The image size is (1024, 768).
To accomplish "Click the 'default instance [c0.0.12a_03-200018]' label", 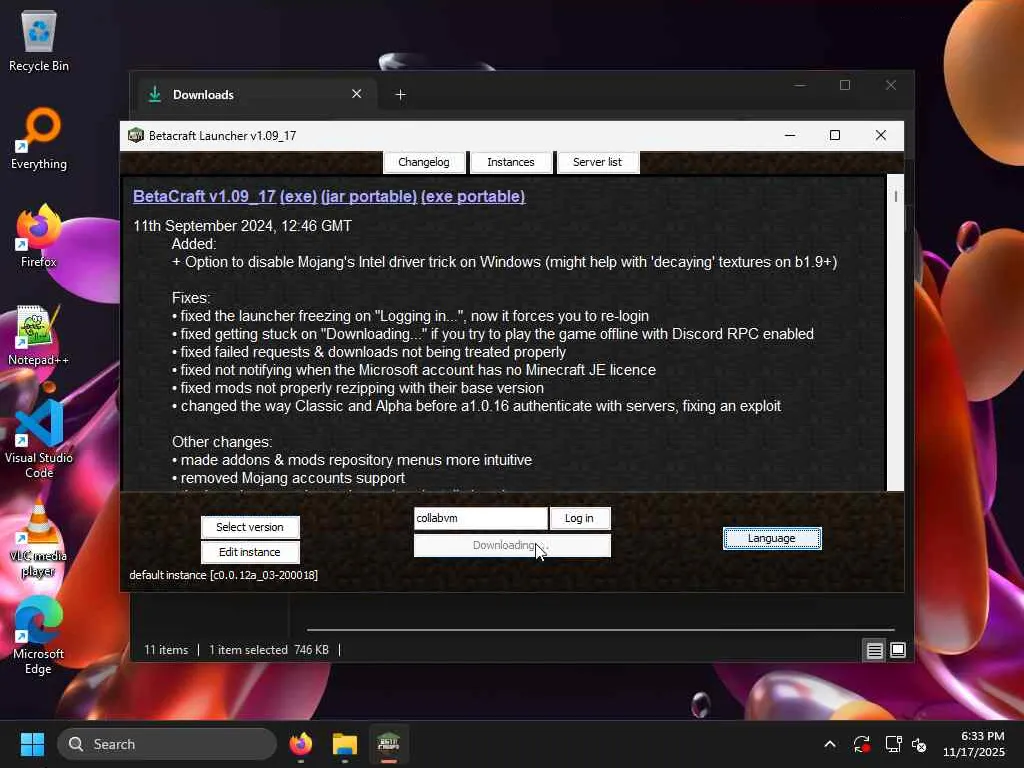I will click(x=223, y=575).
